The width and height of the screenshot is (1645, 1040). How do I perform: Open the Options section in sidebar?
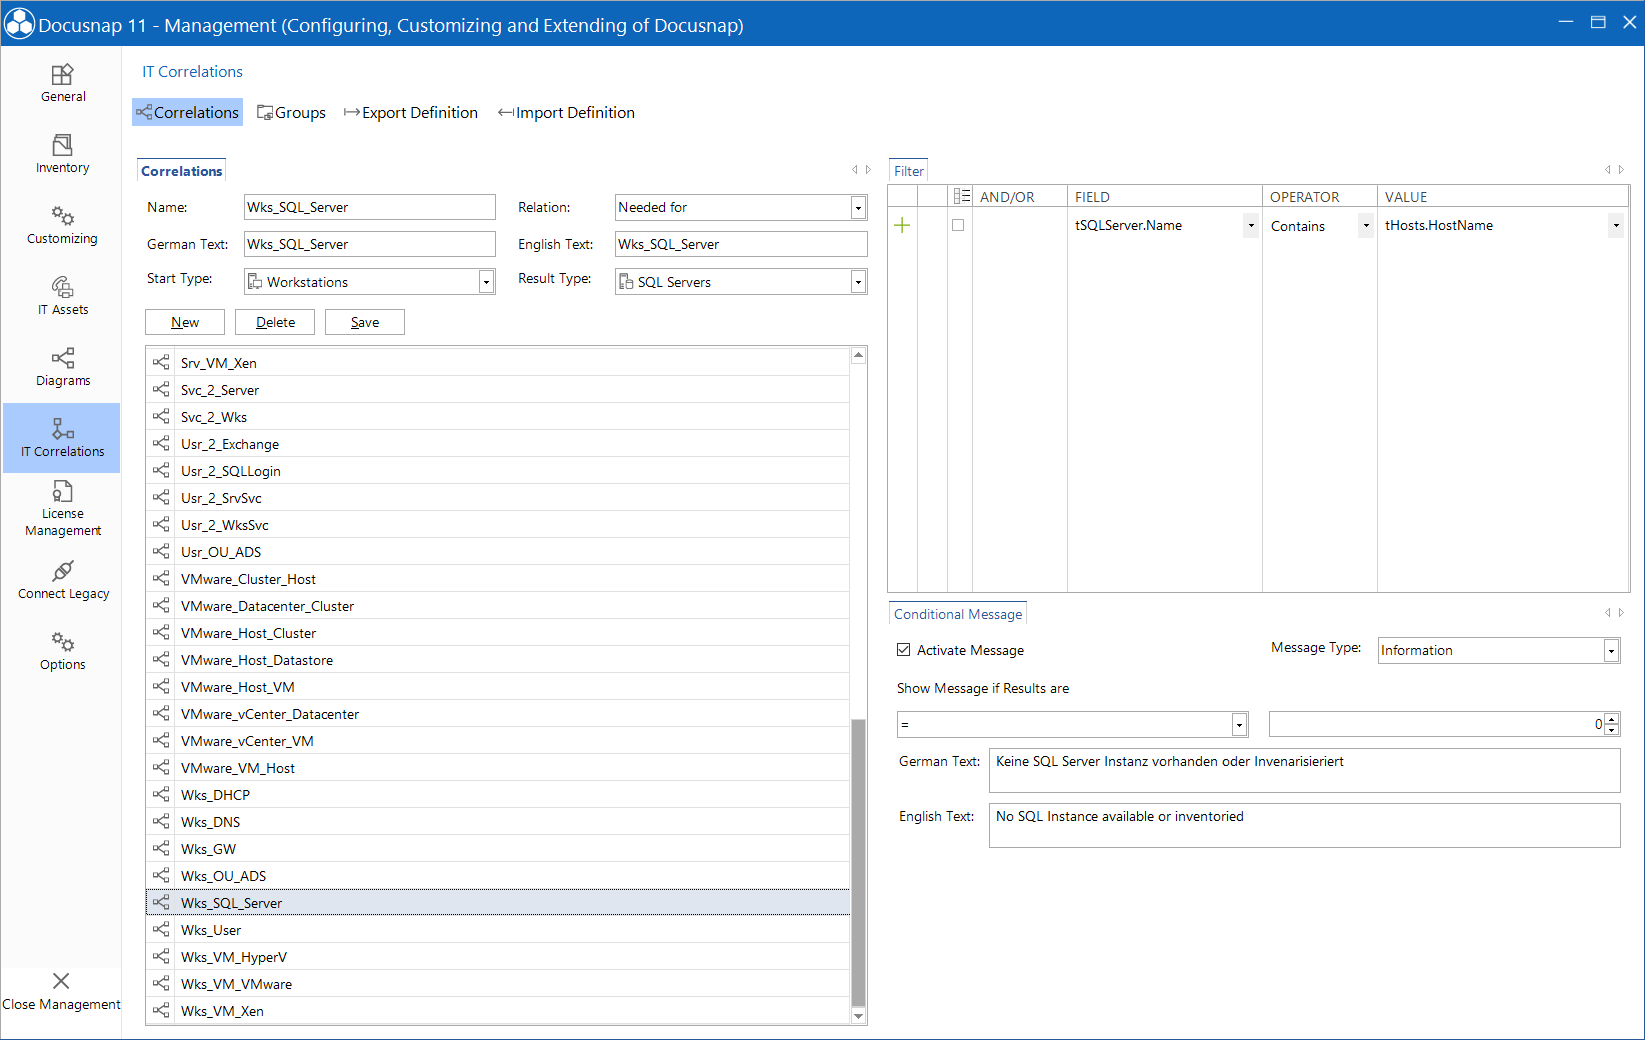pyautogui.click(x=62, y=650)
